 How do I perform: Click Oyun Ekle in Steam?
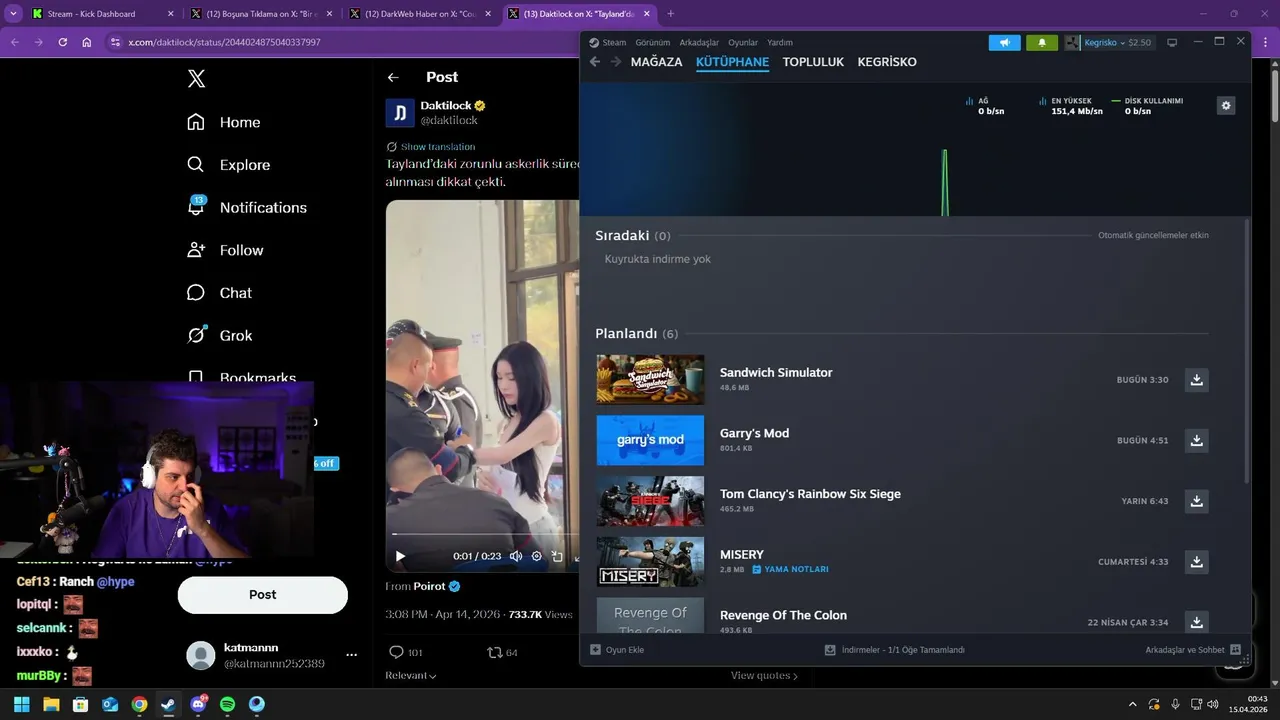tap(617, 650)
